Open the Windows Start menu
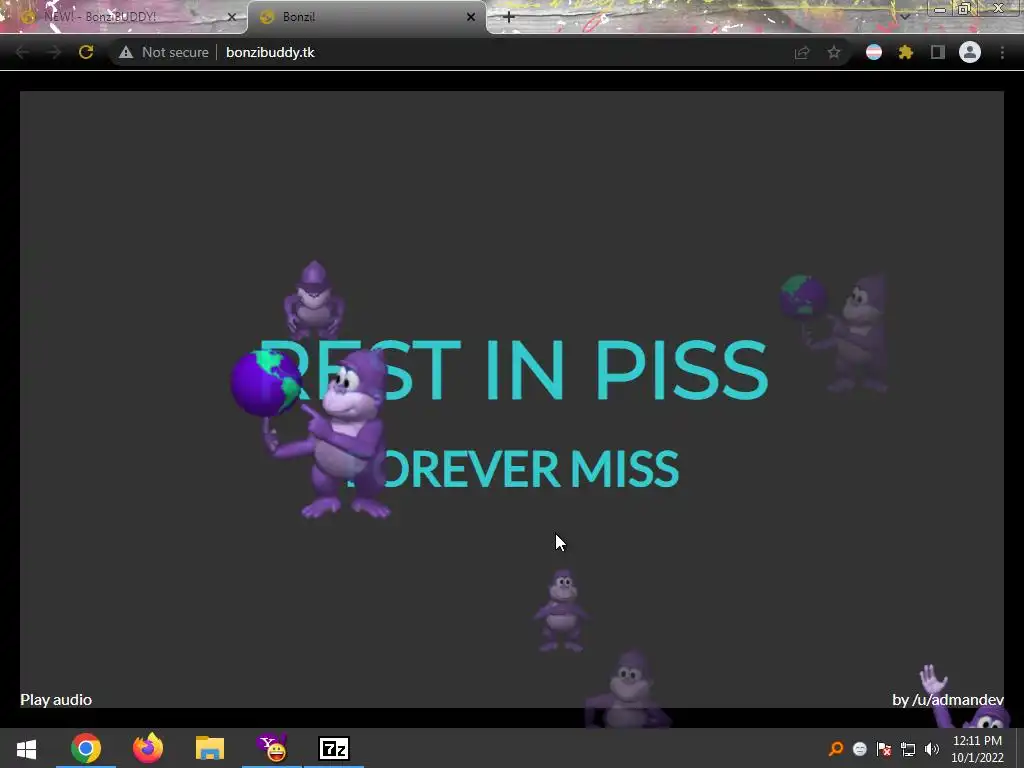Viewport: 1024px width, 768px height. click(26, 748)
